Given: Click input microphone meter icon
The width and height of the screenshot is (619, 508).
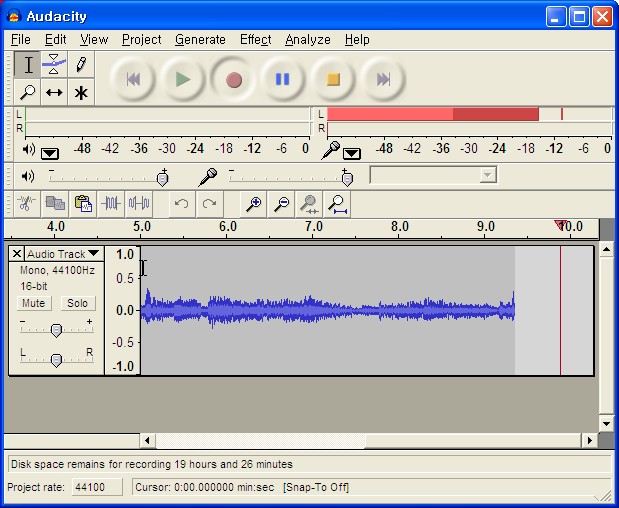Looking at the screenshot, I should coord(331,150).
